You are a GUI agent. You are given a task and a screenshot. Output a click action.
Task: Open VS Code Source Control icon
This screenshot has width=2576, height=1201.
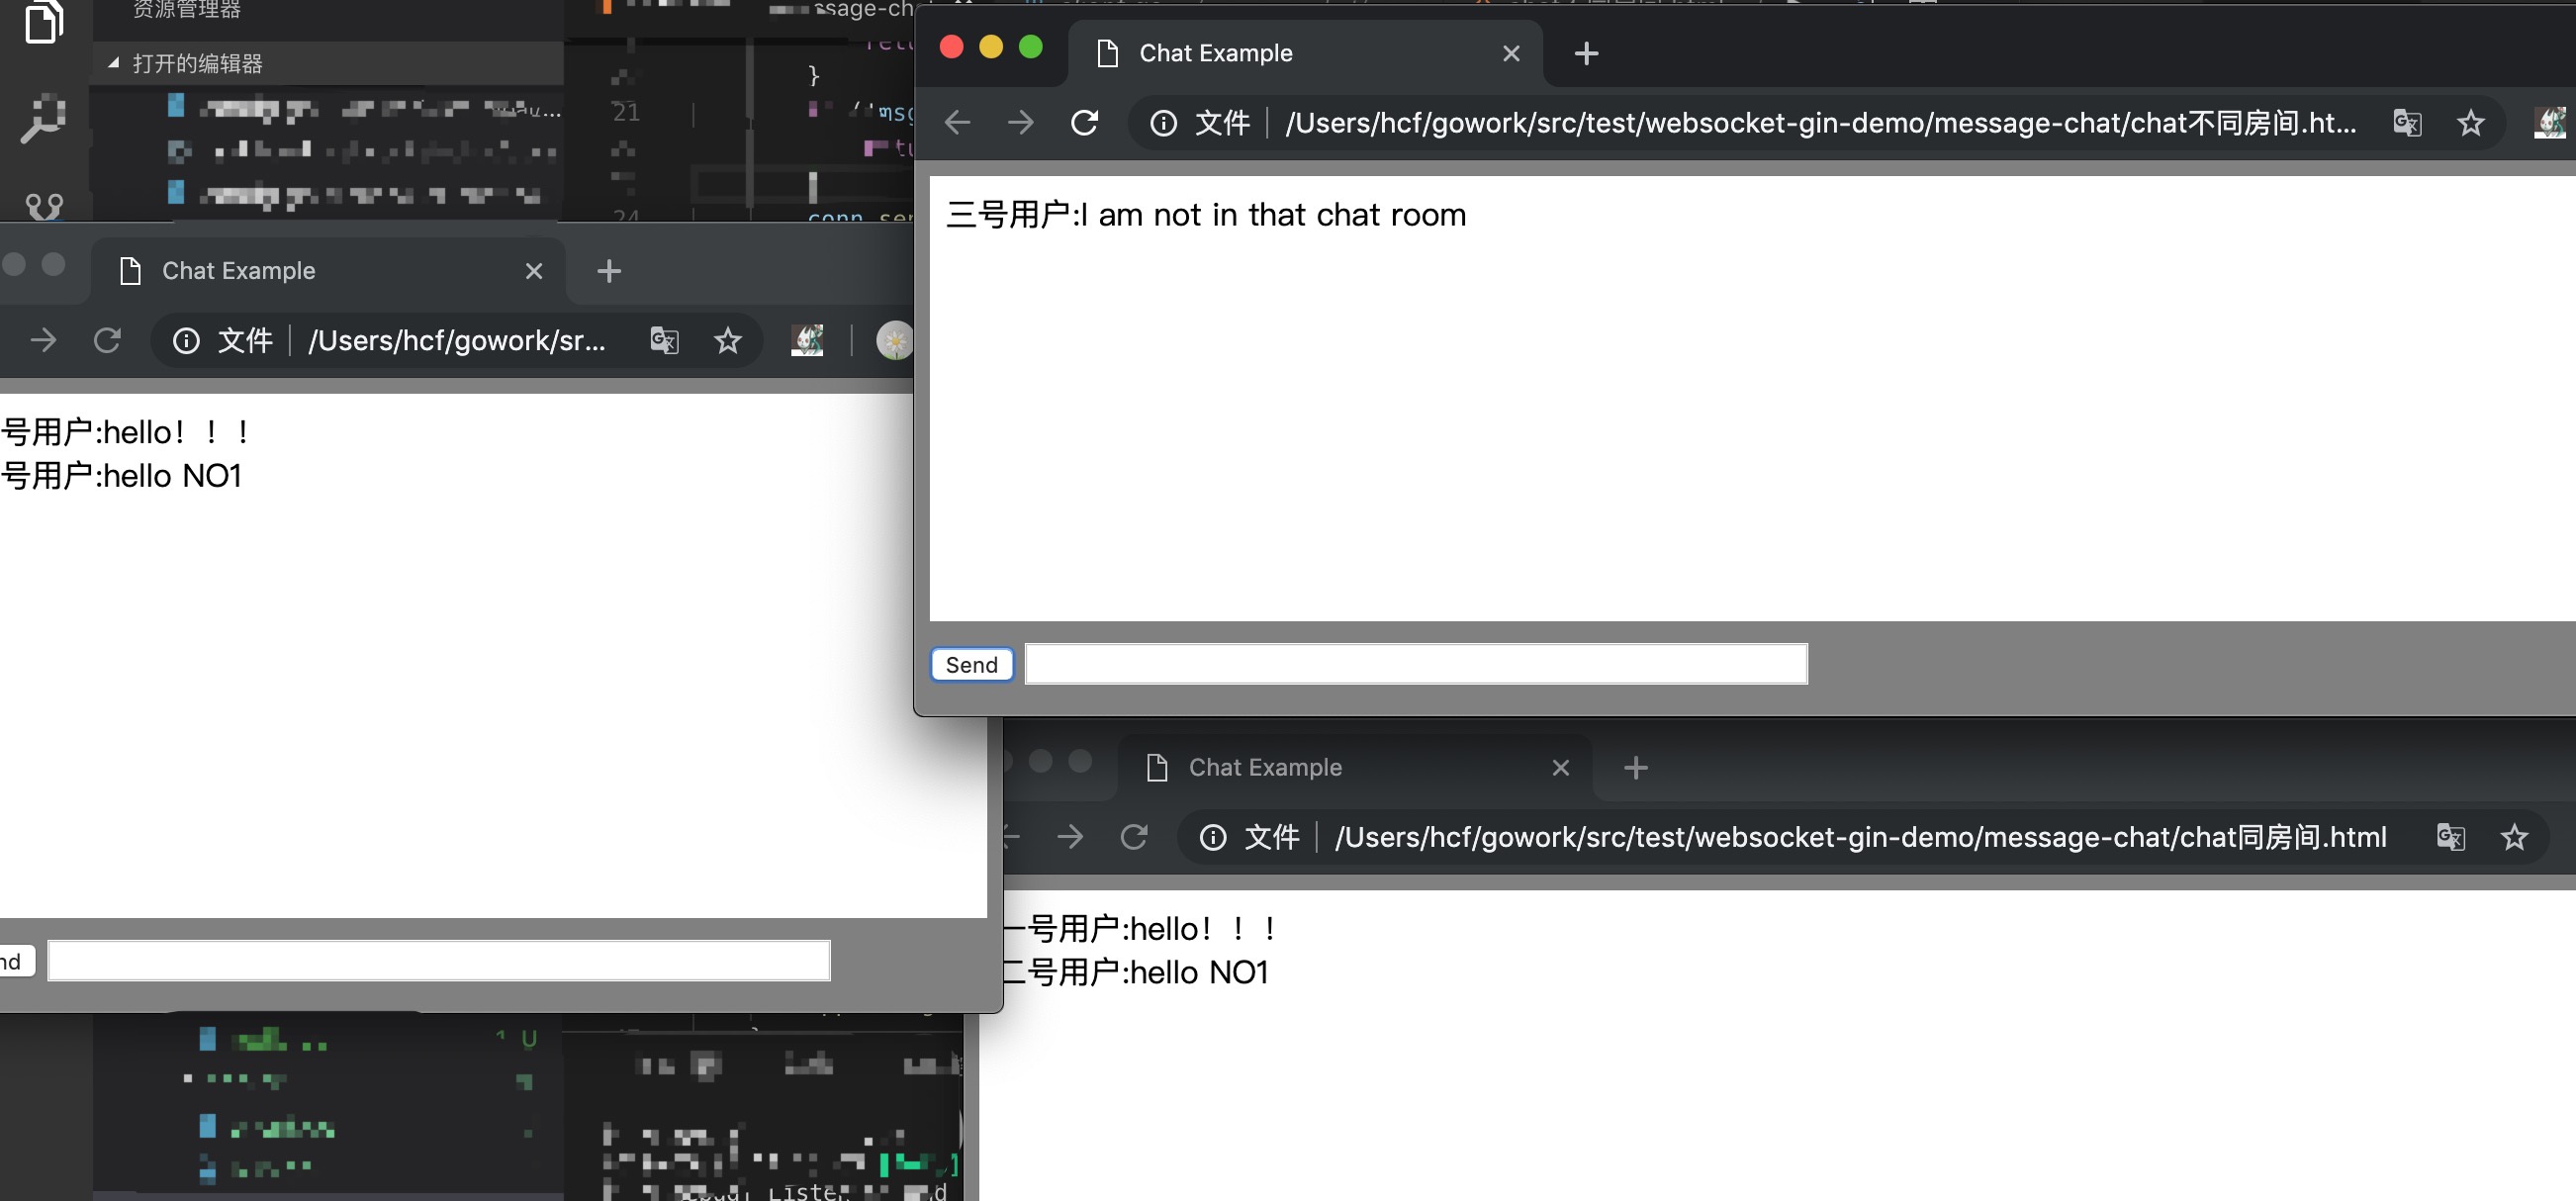point(43,206)
